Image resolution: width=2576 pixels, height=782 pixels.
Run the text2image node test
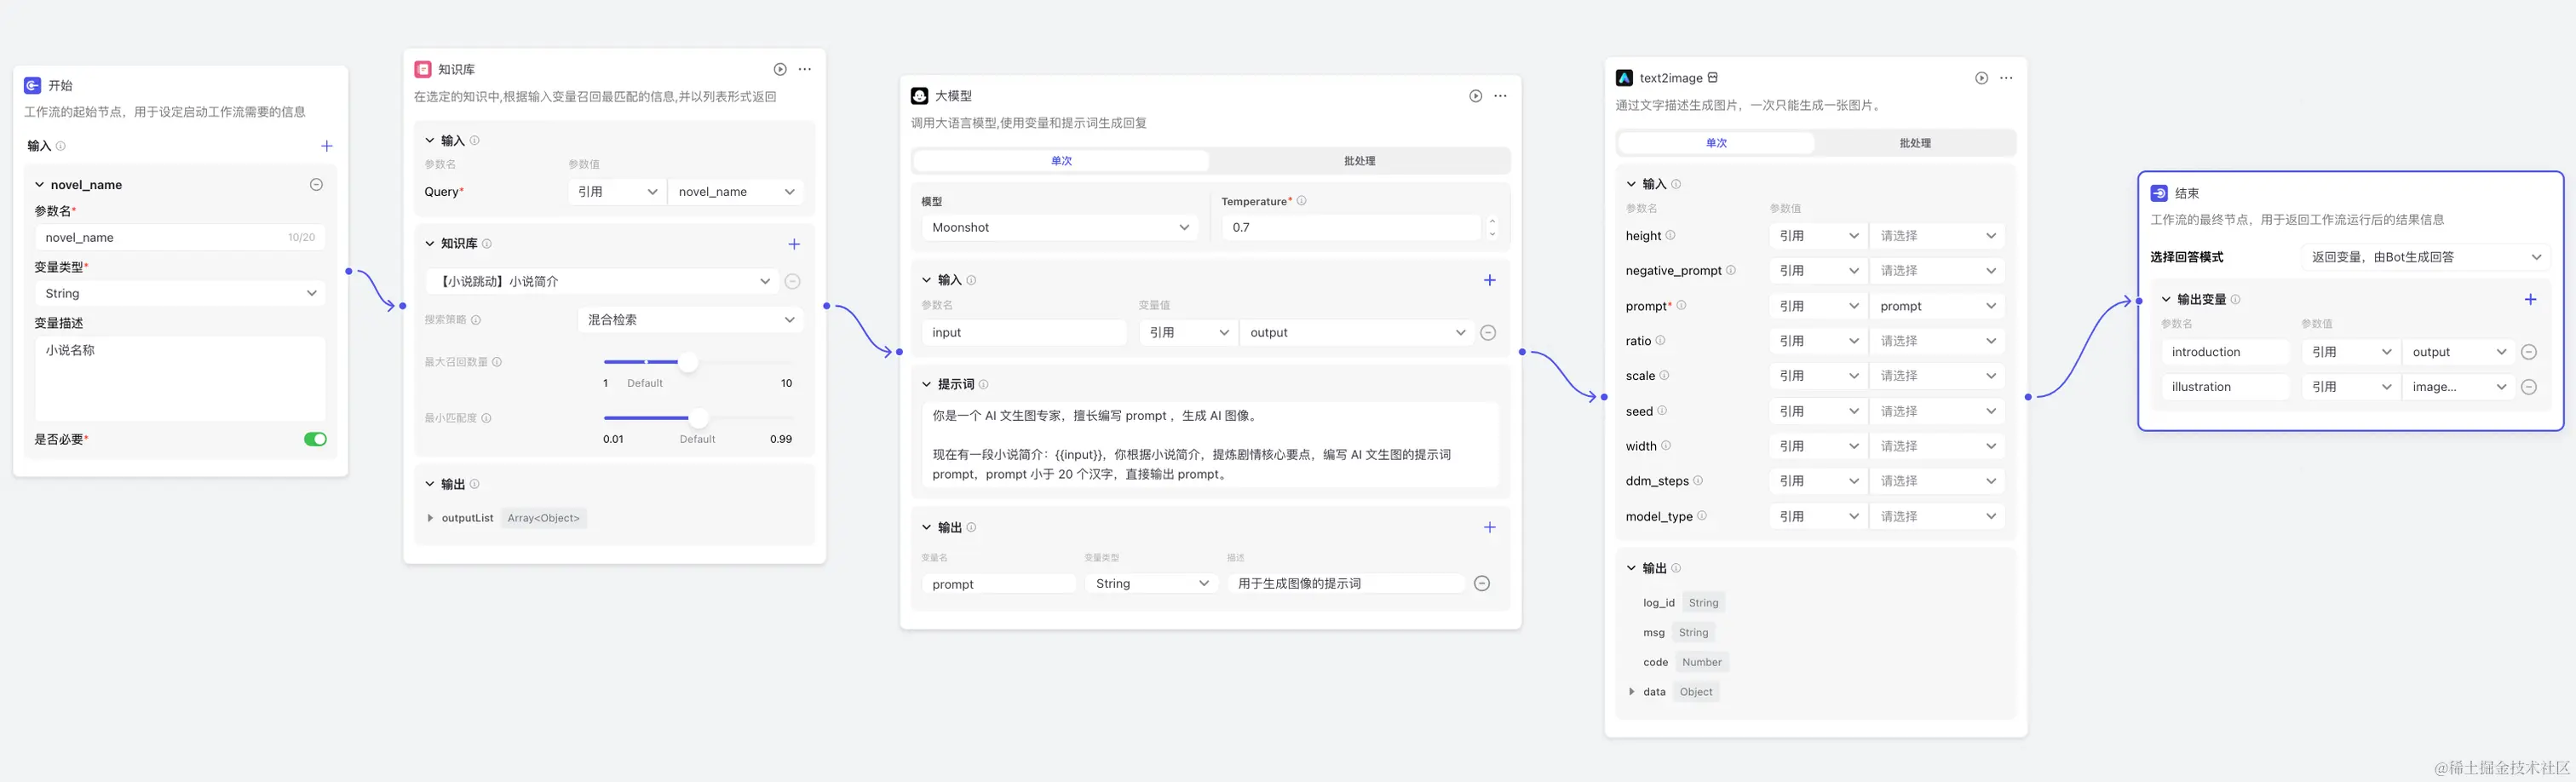tap(1981, 78)
